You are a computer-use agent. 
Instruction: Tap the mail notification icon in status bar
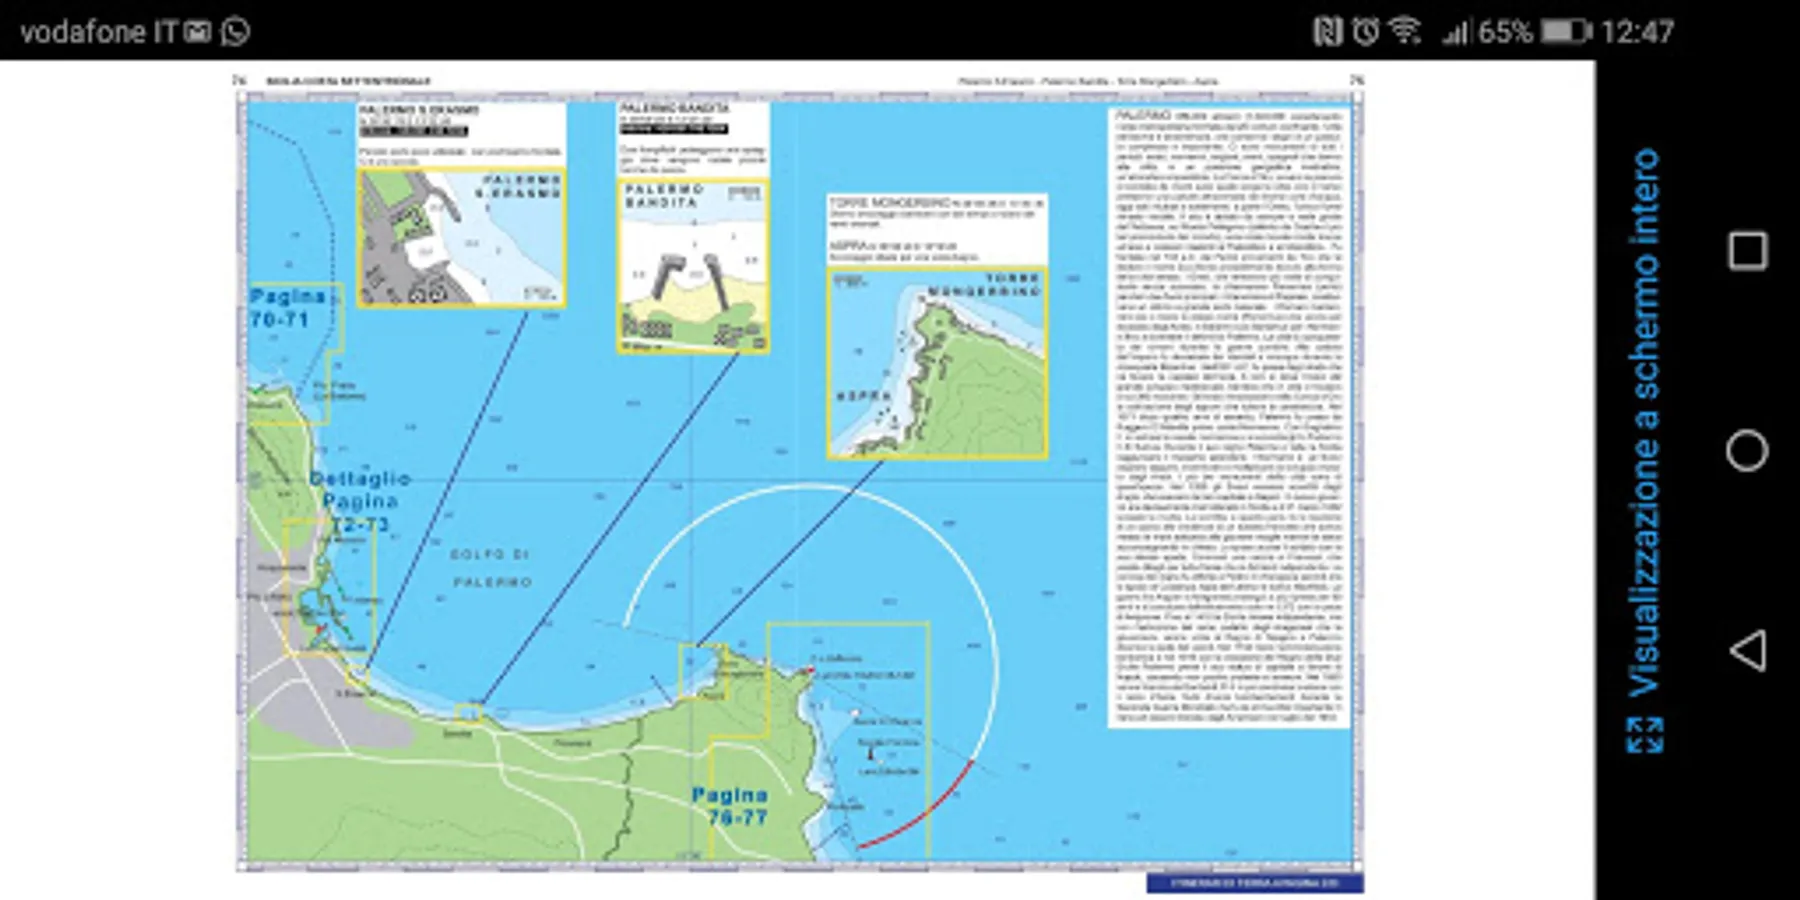click(x=198, y=33)
